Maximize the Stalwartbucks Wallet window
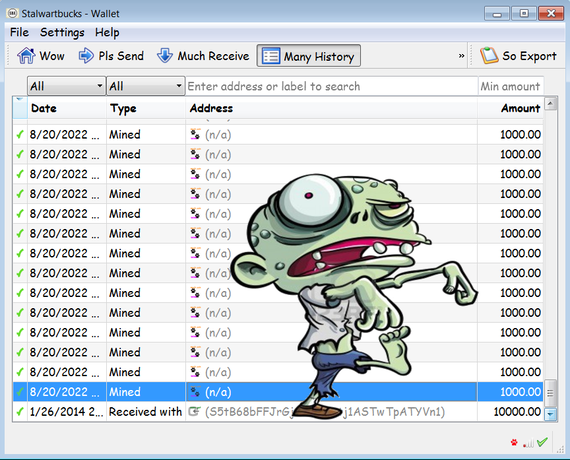Screen dimensions: 570x460 click(524, 14)
